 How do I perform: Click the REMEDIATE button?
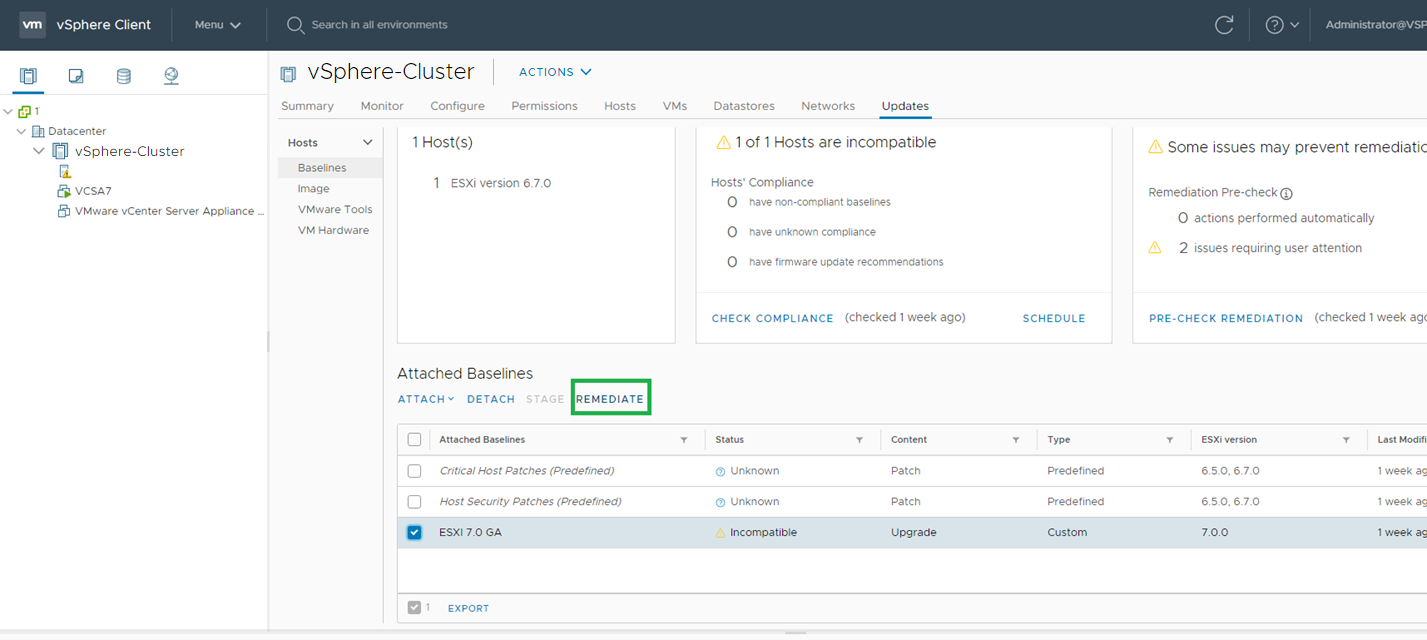click(x=610, y=399)
